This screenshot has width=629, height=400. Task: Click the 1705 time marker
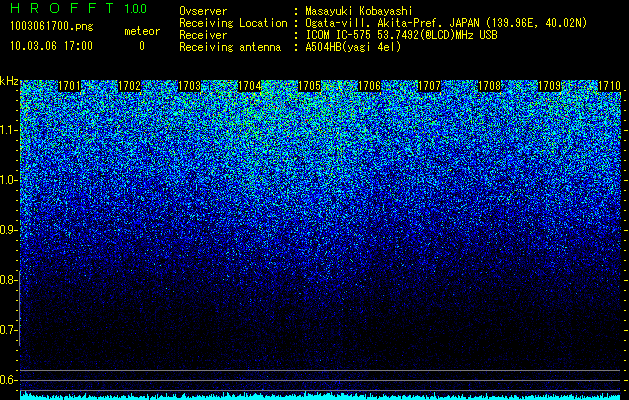310,86
